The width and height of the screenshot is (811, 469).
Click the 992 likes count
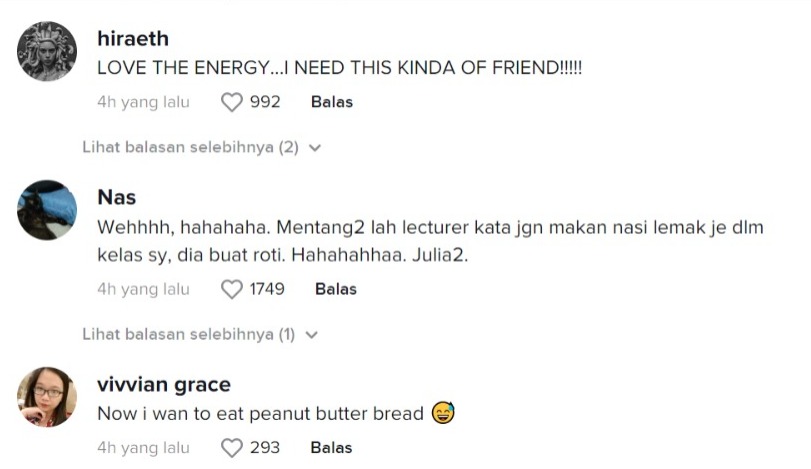[x=265, y=102]
